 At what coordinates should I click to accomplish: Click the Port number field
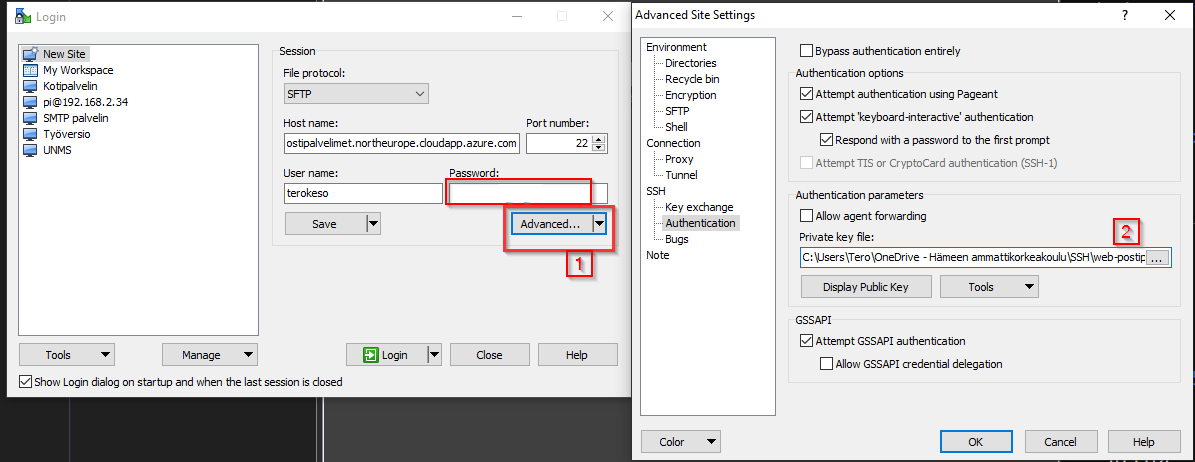point(559,143)
